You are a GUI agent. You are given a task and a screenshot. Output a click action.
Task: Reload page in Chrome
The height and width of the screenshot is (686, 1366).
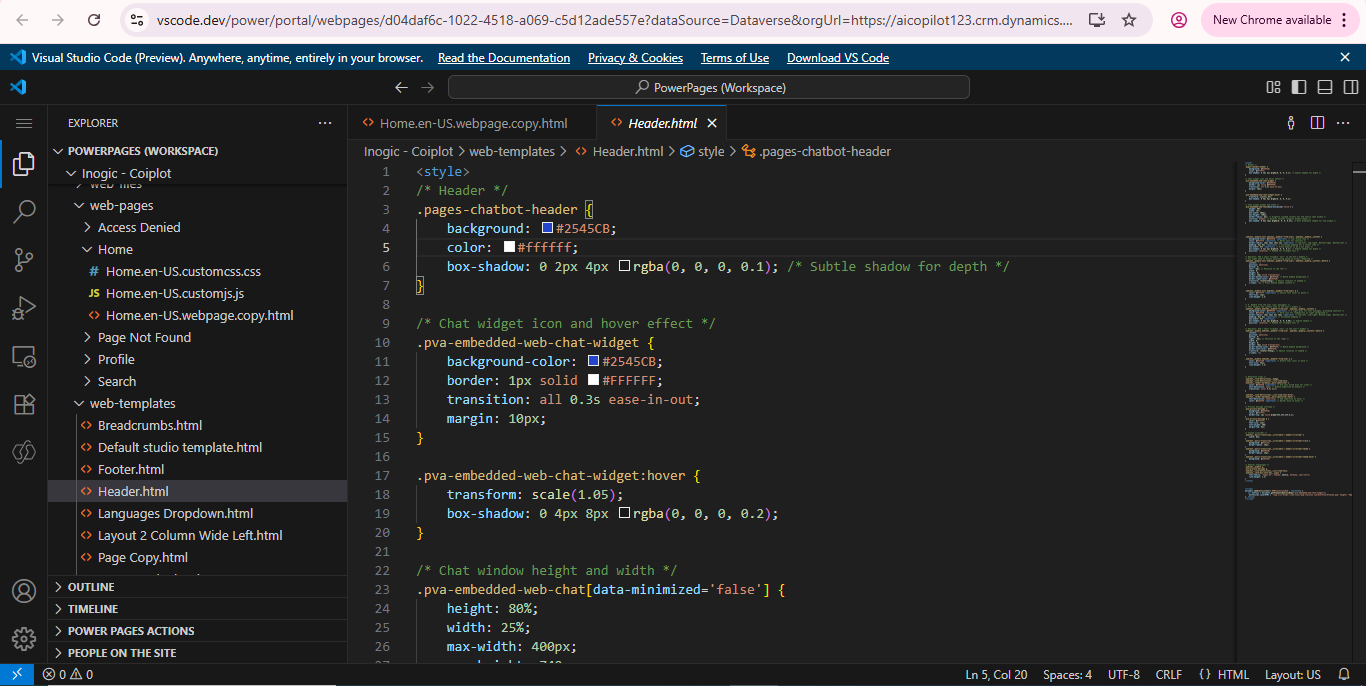tap(94, 20)
